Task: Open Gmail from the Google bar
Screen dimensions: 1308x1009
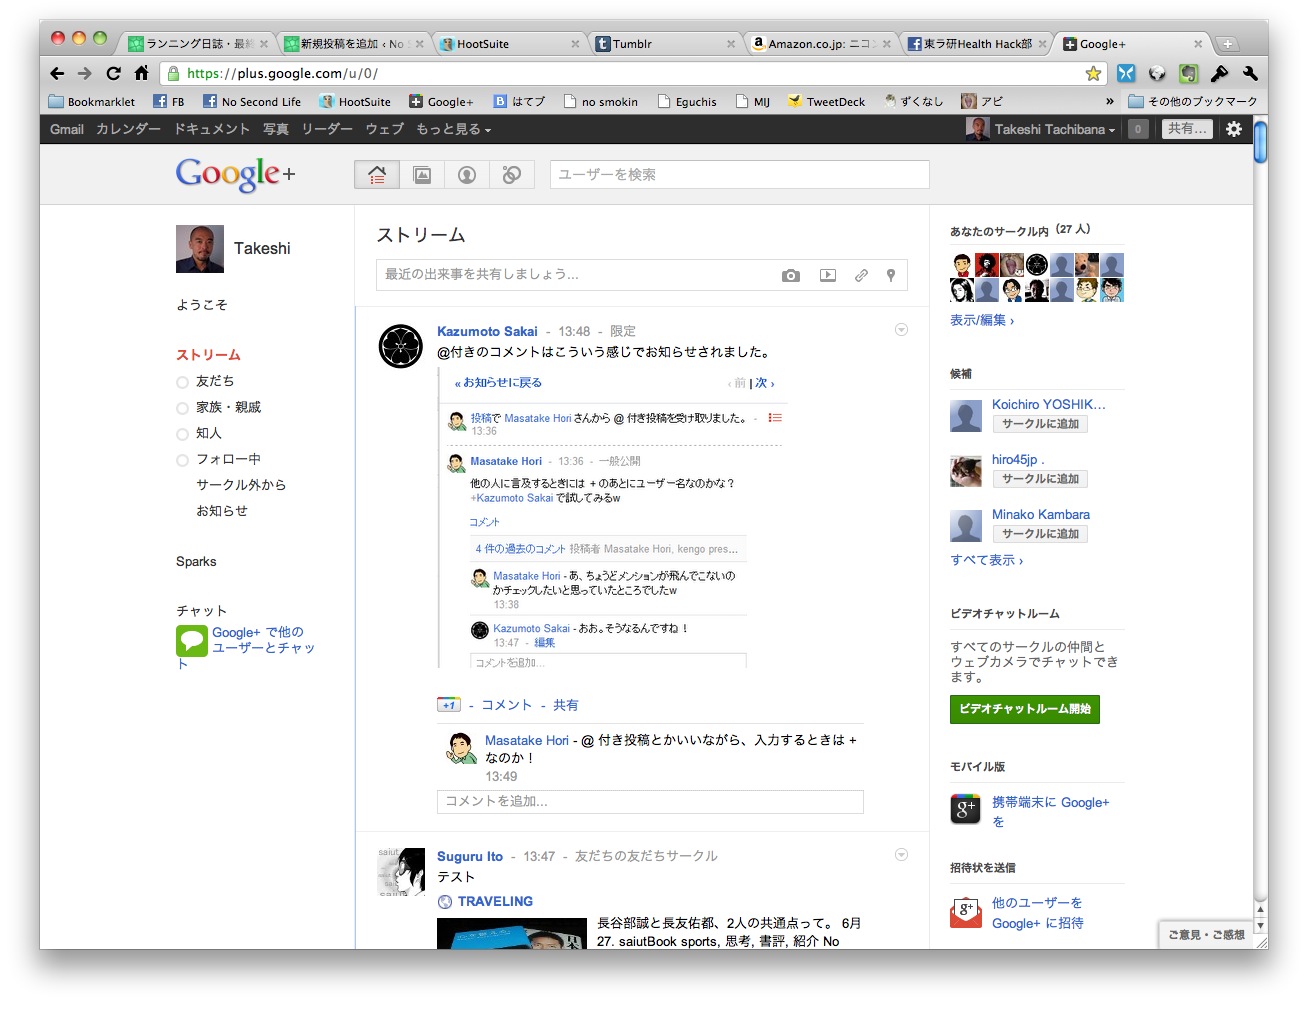Action: click(67, 129)
